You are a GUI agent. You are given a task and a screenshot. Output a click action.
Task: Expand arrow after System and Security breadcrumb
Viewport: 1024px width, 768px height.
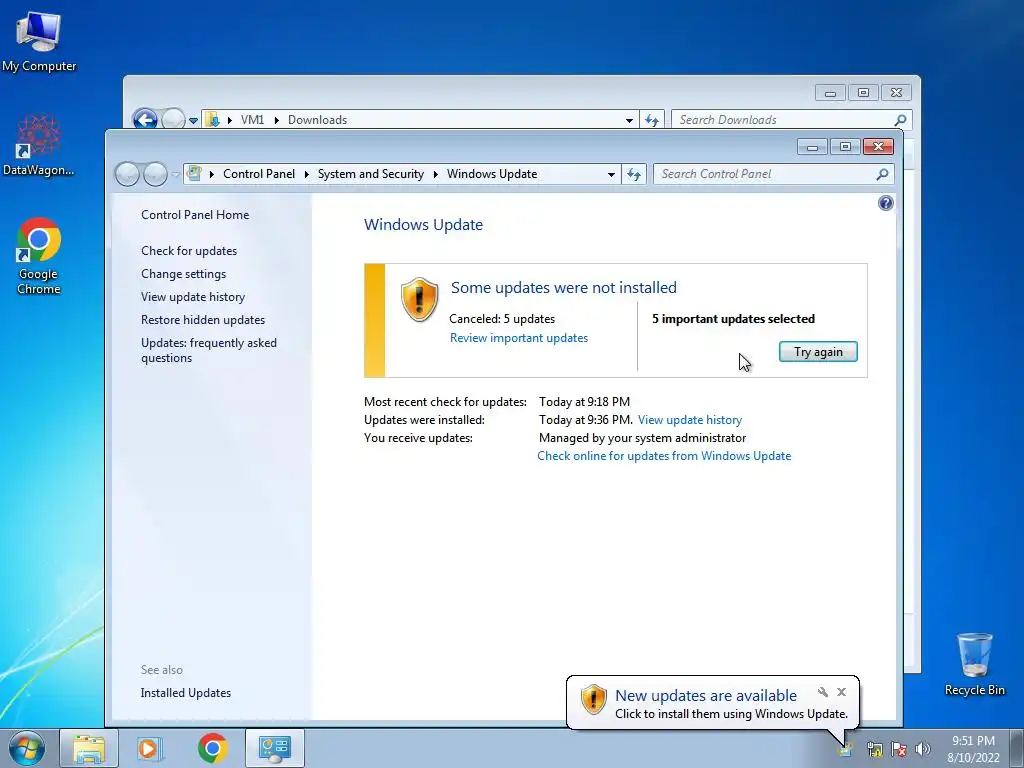pos(436,174)
